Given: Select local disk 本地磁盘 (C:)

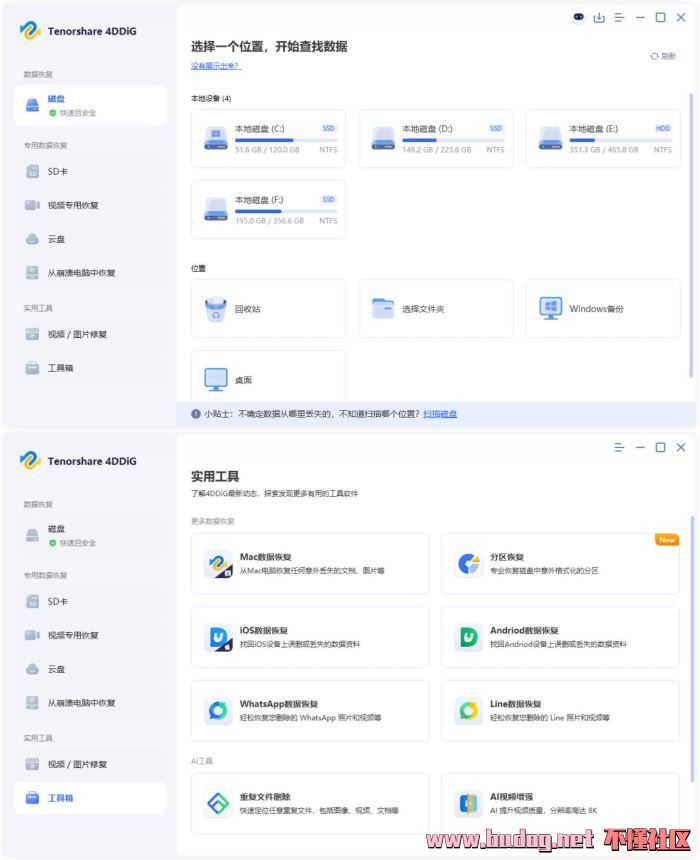Looking at the screenshot, I should pyautogui.click(x=268, y=138).
